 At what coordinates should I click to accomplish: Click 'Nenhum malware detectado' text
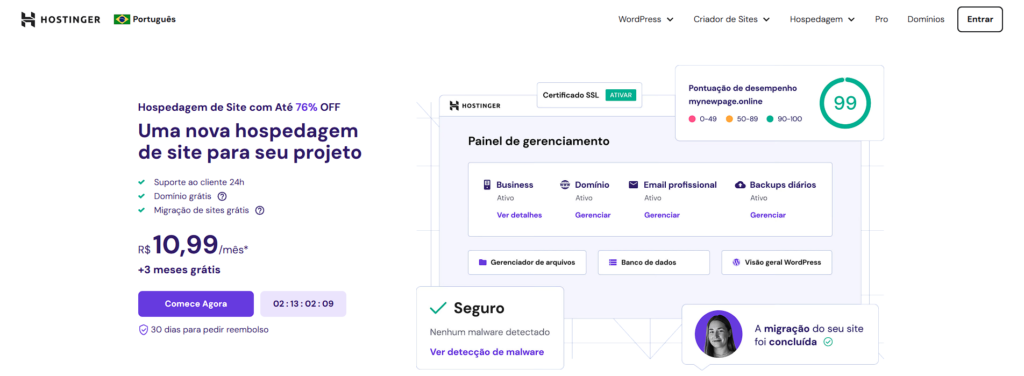(490, 332)
